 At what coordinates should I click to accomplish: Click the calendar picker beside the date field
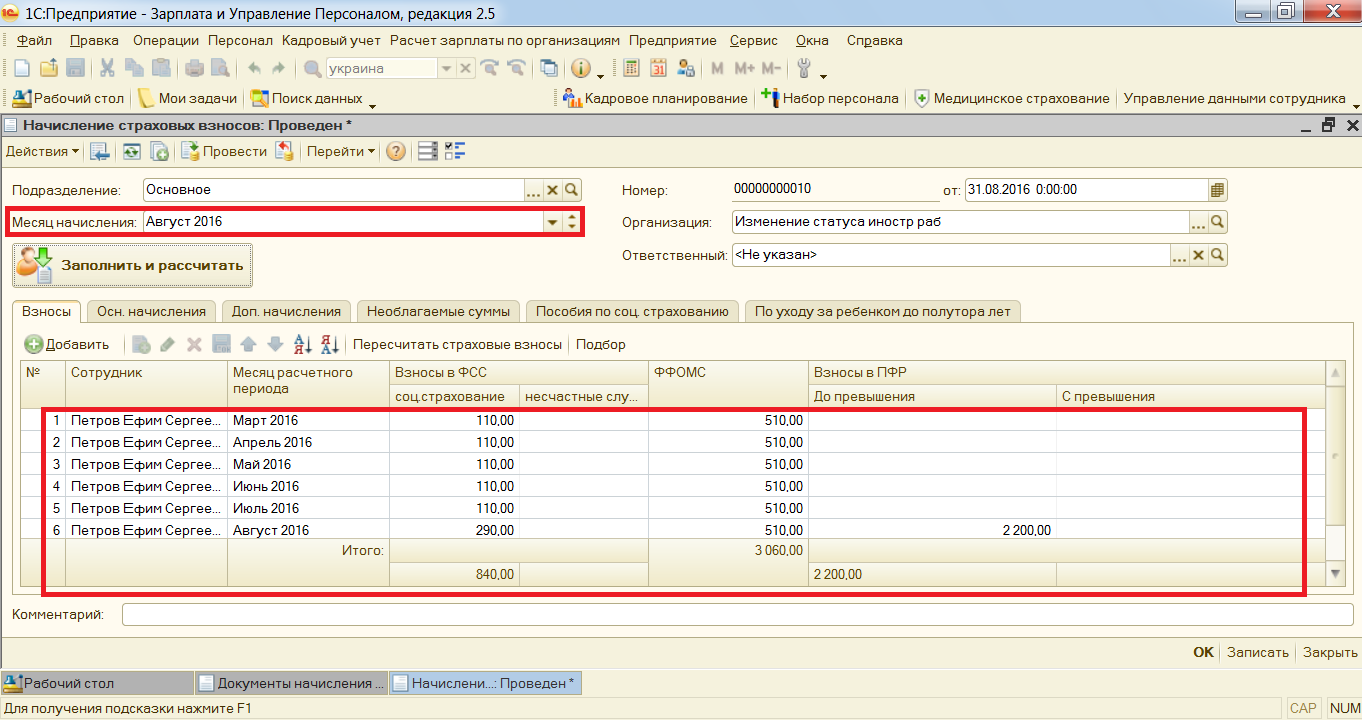coord(1217,190)
